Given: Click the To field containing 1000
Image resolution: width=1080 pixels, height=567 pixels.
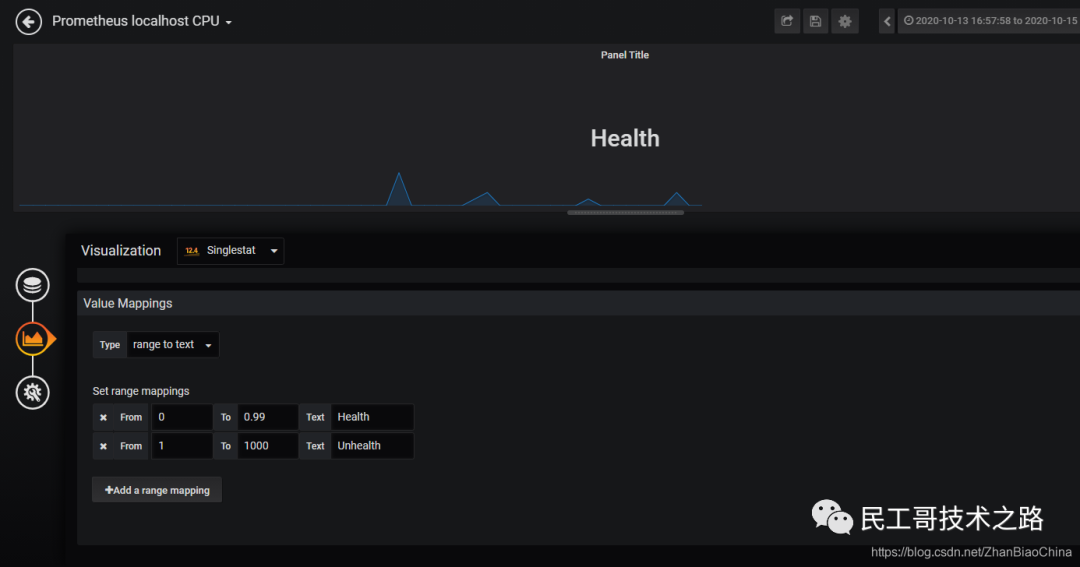Looking at the screenshot, I should coord(267,446).
